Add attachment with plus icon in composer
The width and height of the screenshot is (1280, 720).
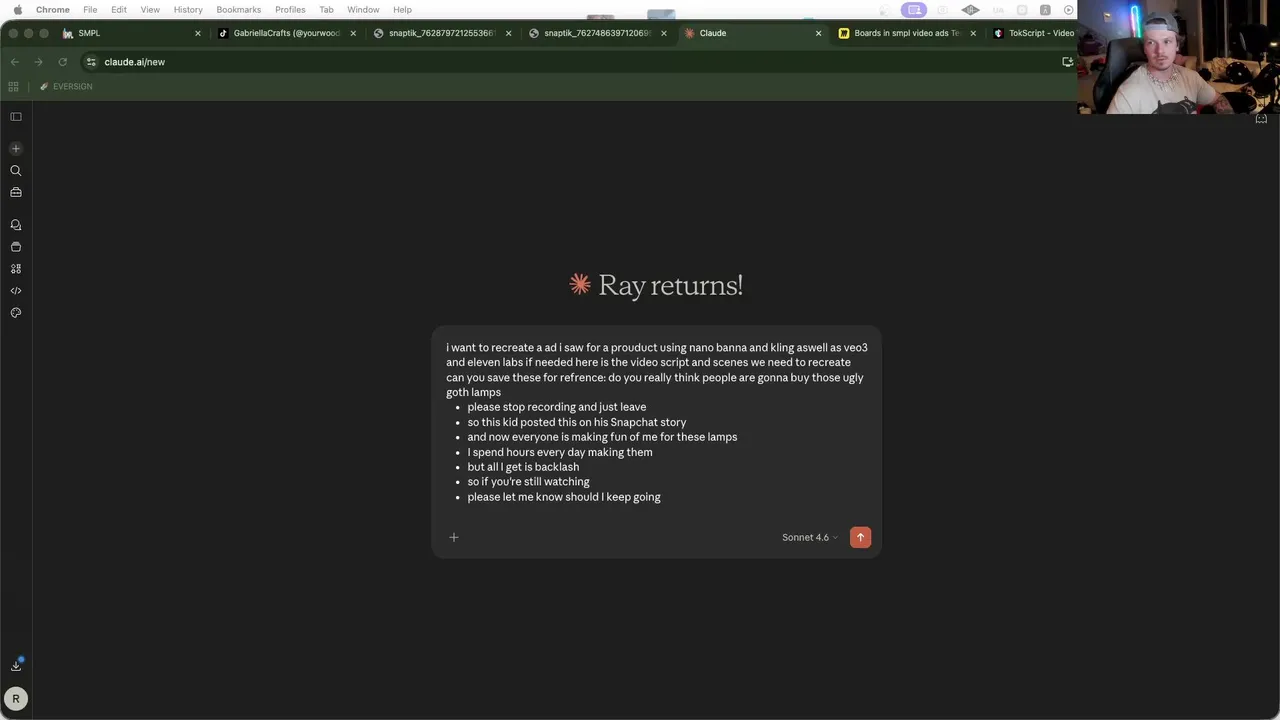click(x=454, y=537)
